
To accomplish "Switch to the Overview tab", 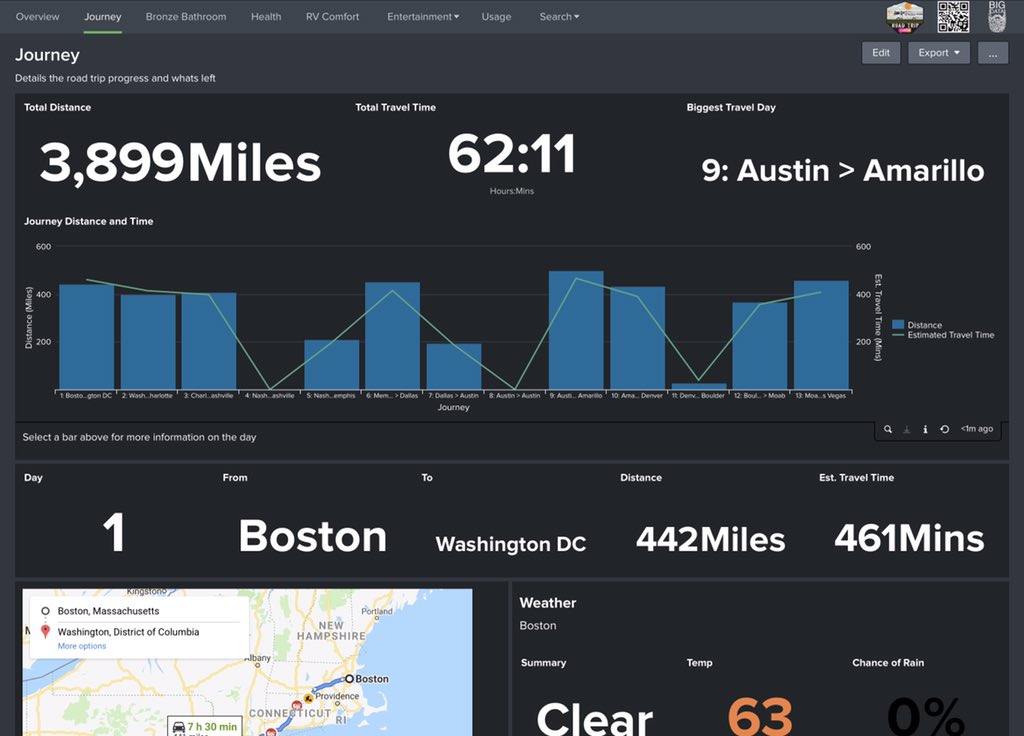I will (37, 16).
